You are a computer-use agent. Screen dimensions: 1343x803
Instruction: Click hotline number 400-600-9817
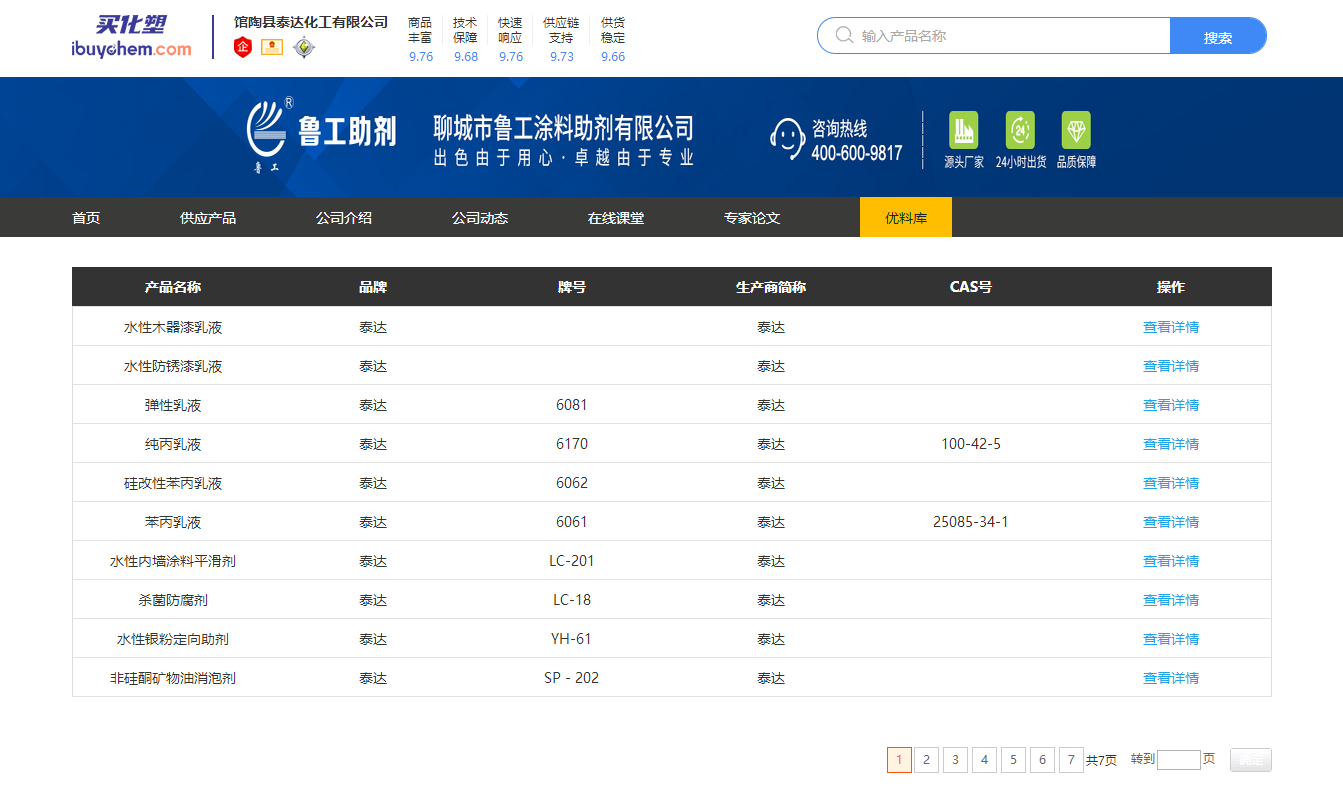pyautogui.click(x=856, y=153)
